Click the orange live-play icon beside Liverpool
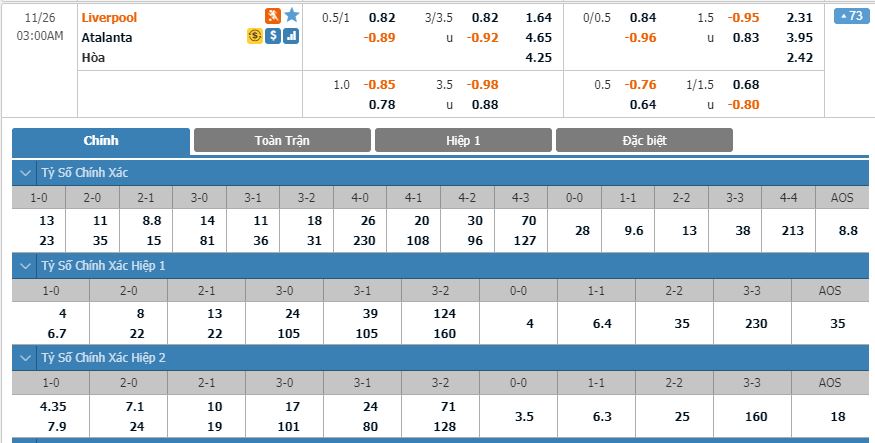 click(x=272, y=16)
